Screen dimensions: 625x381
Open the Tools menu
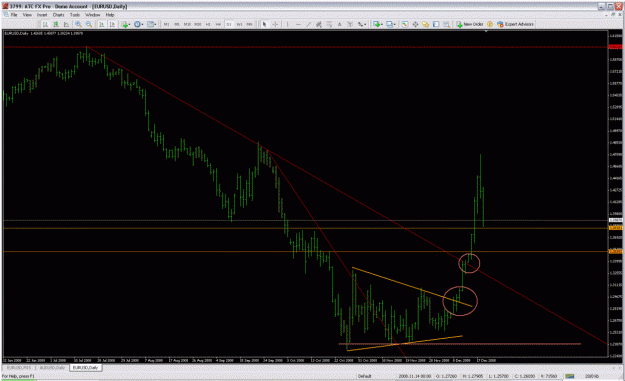tap(75, 15)
